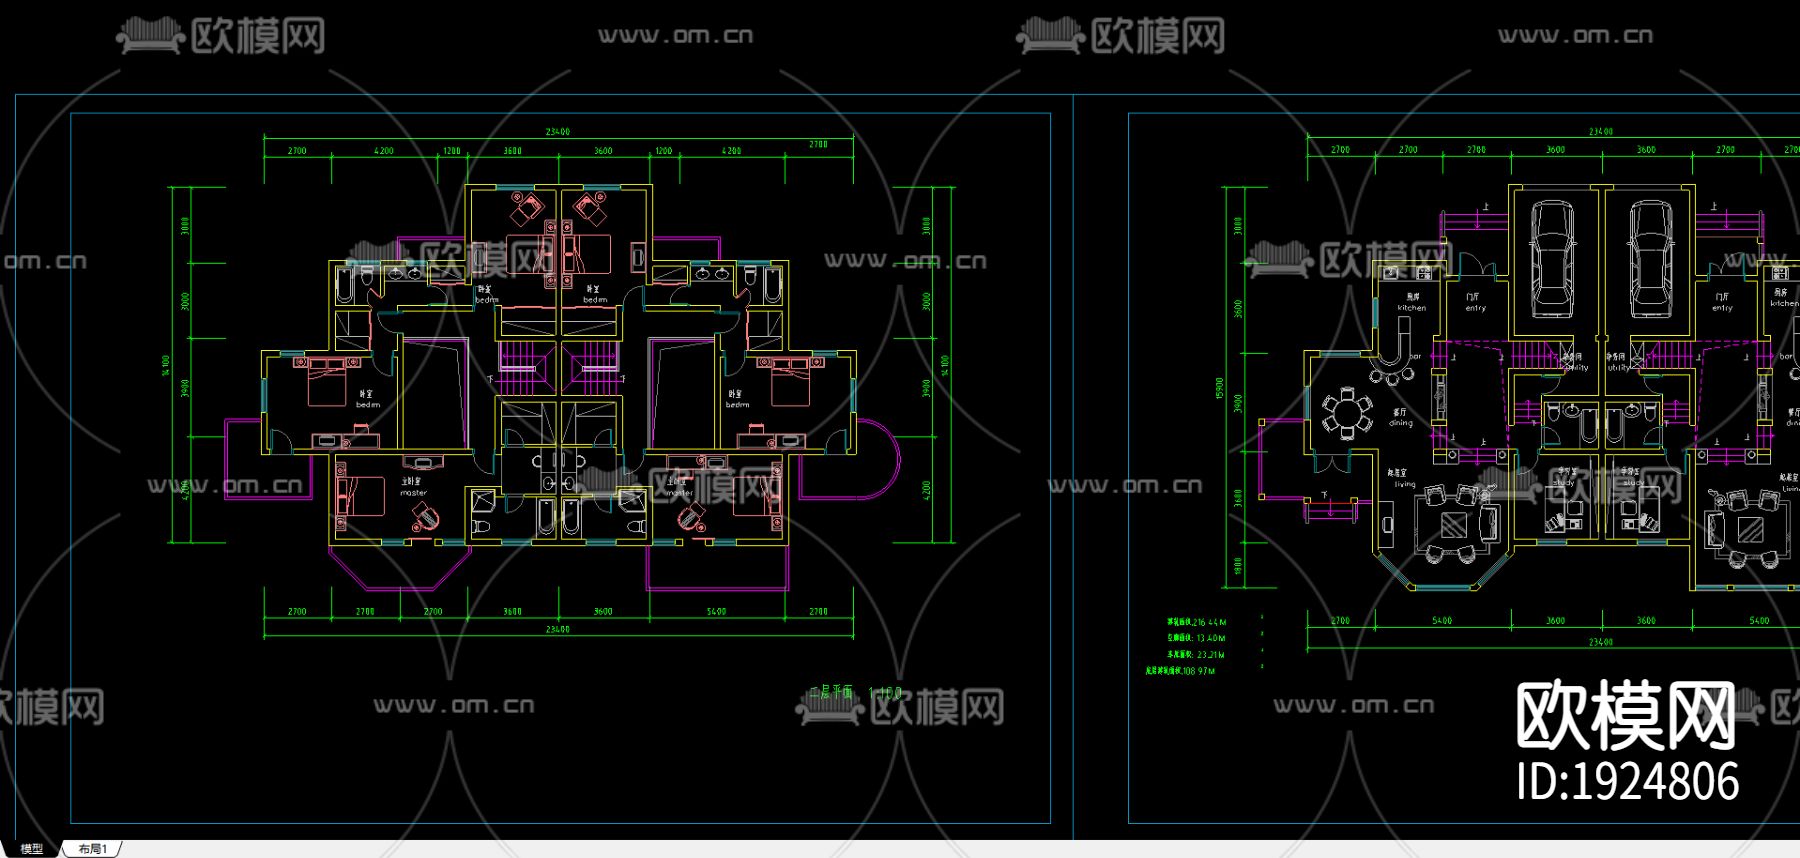1800x858 pixels.
Task: Select the 108.97 M area text line
Action: [1180, 671]
